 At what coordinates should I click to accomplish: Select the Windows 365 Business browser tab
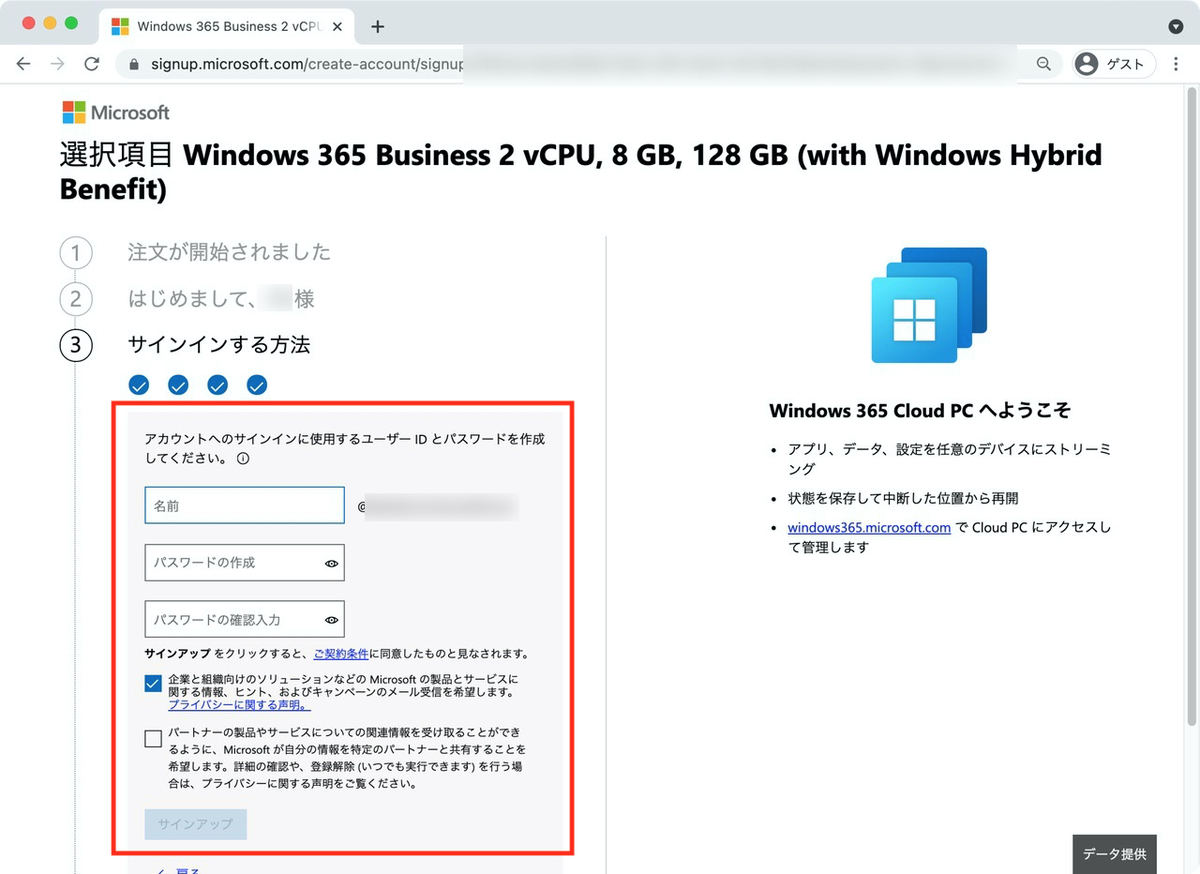coord(227,27)
